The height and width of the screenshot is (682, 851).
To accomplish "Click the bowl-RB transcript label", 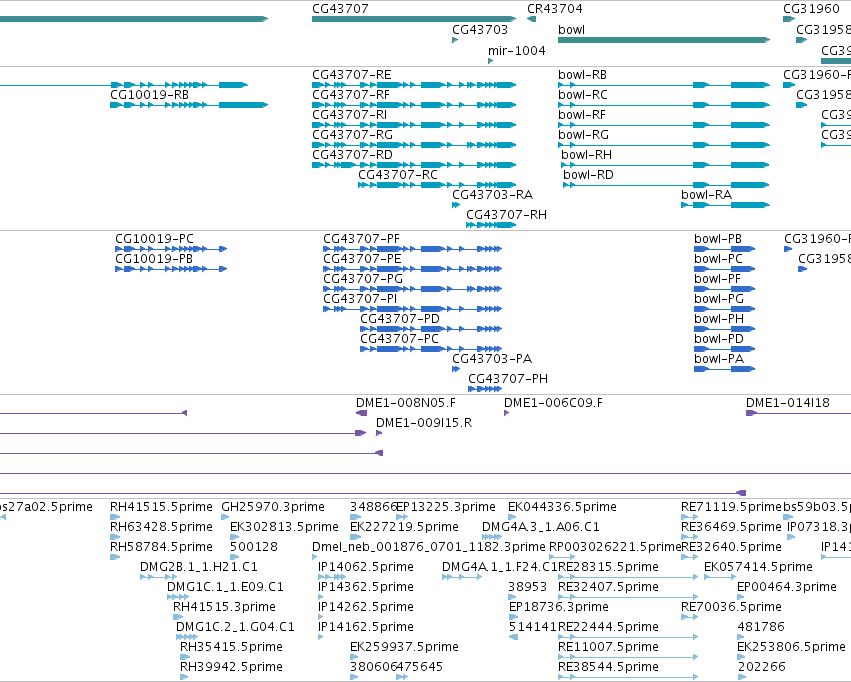I will tap(582, 75).
